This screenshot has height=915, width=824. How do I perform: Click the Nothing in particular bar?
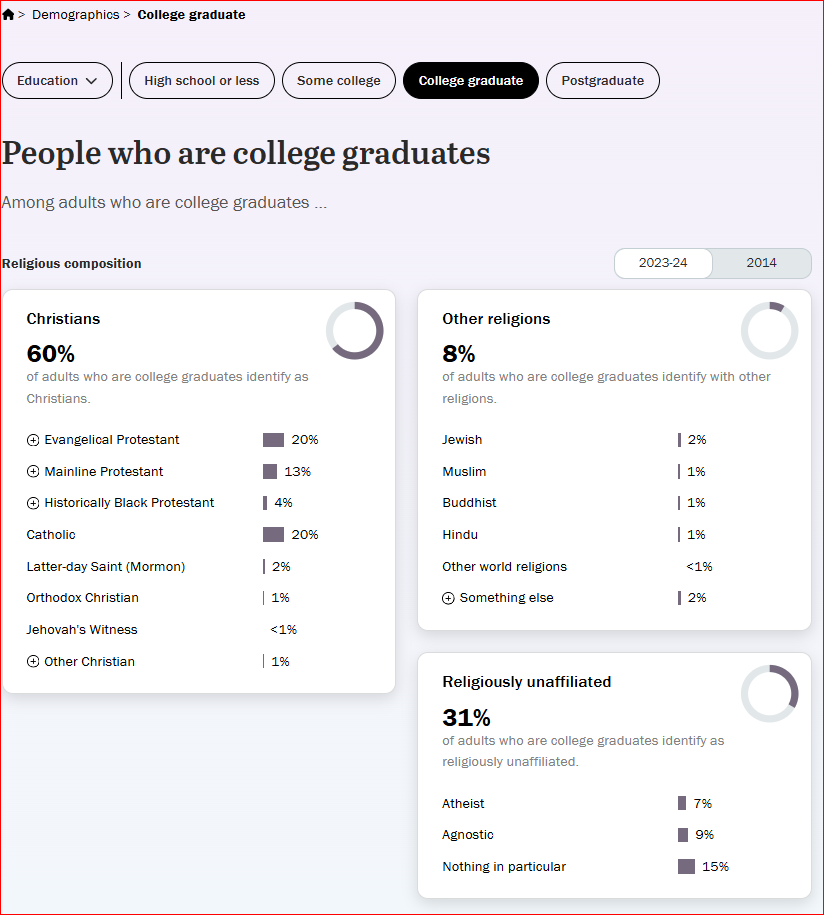coord(686,867)
